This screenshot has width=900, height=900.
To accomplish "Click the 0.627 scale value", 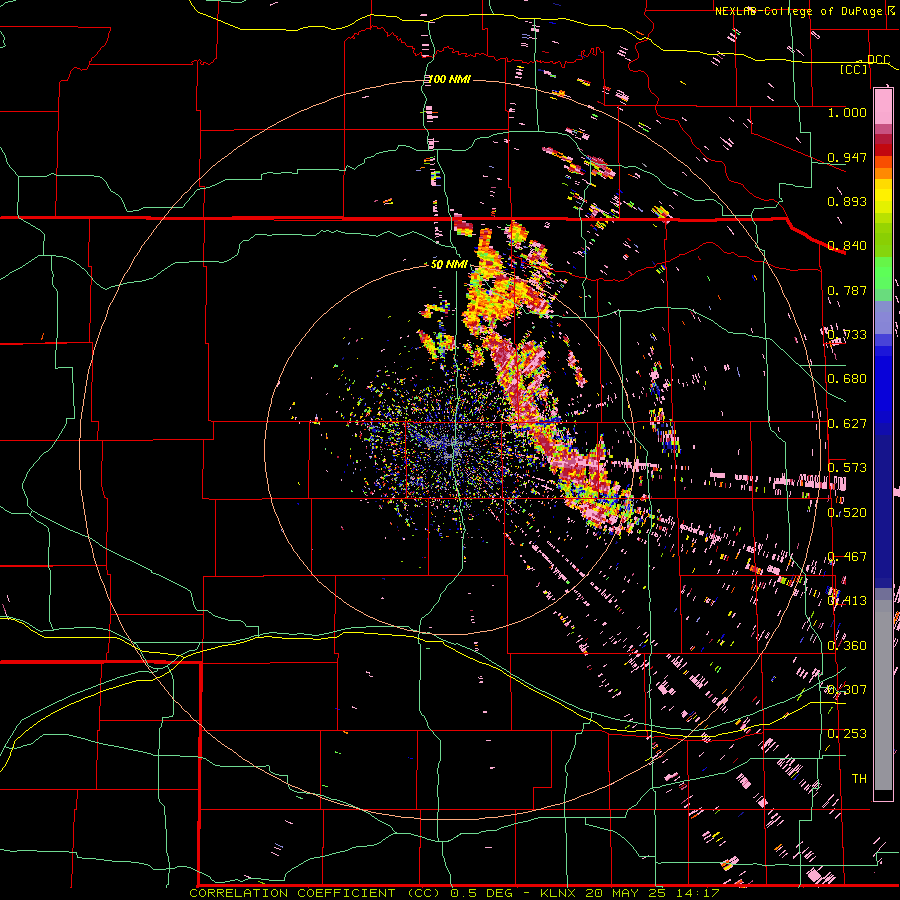I will [x=847, y=424].
